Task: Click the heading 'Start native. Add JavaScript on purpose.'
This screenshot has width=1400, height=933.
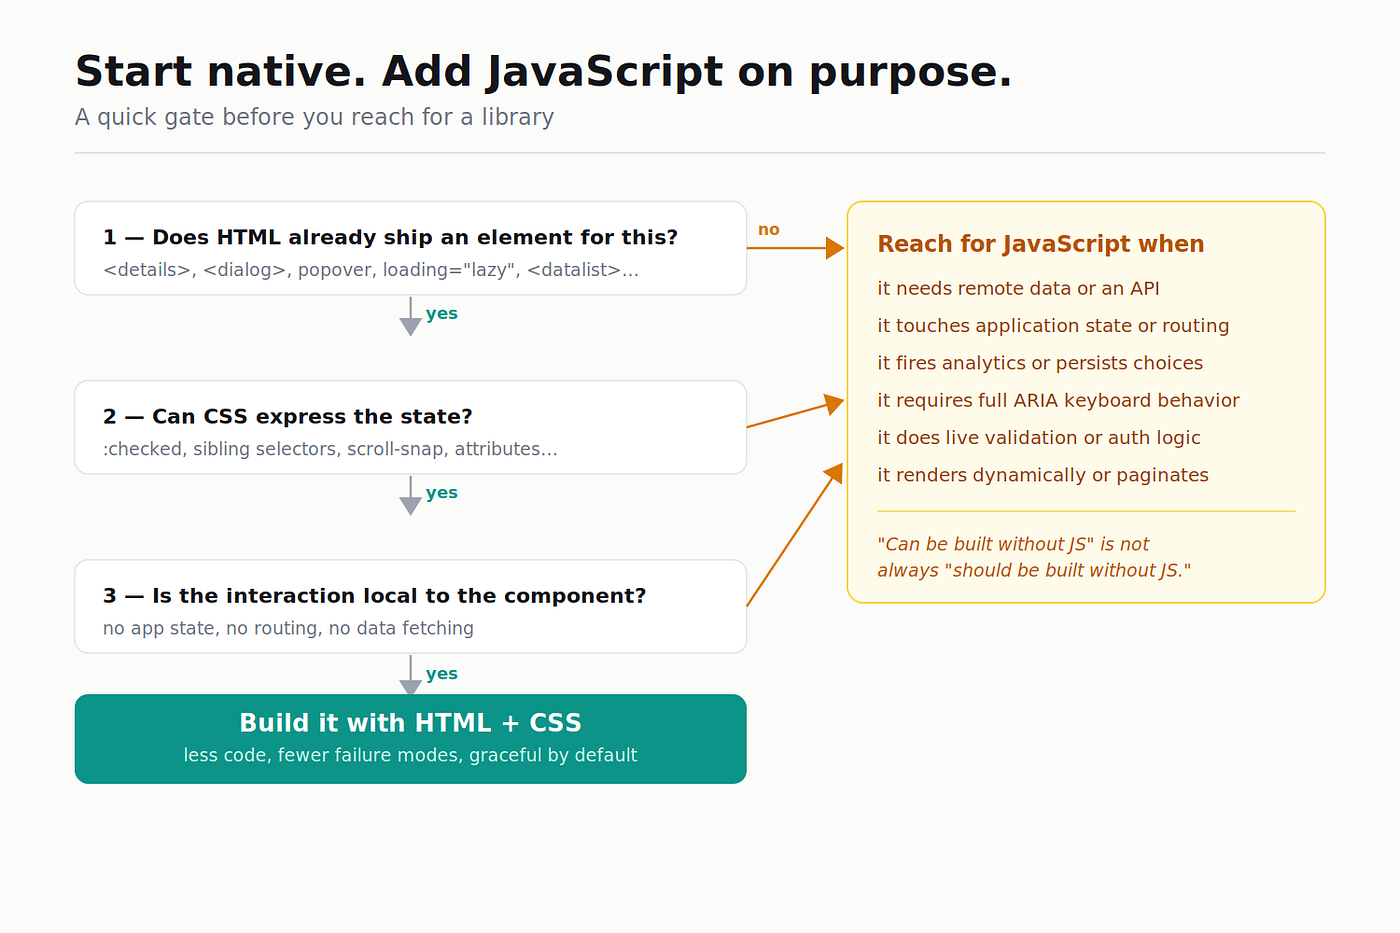Action: [543, 72]
